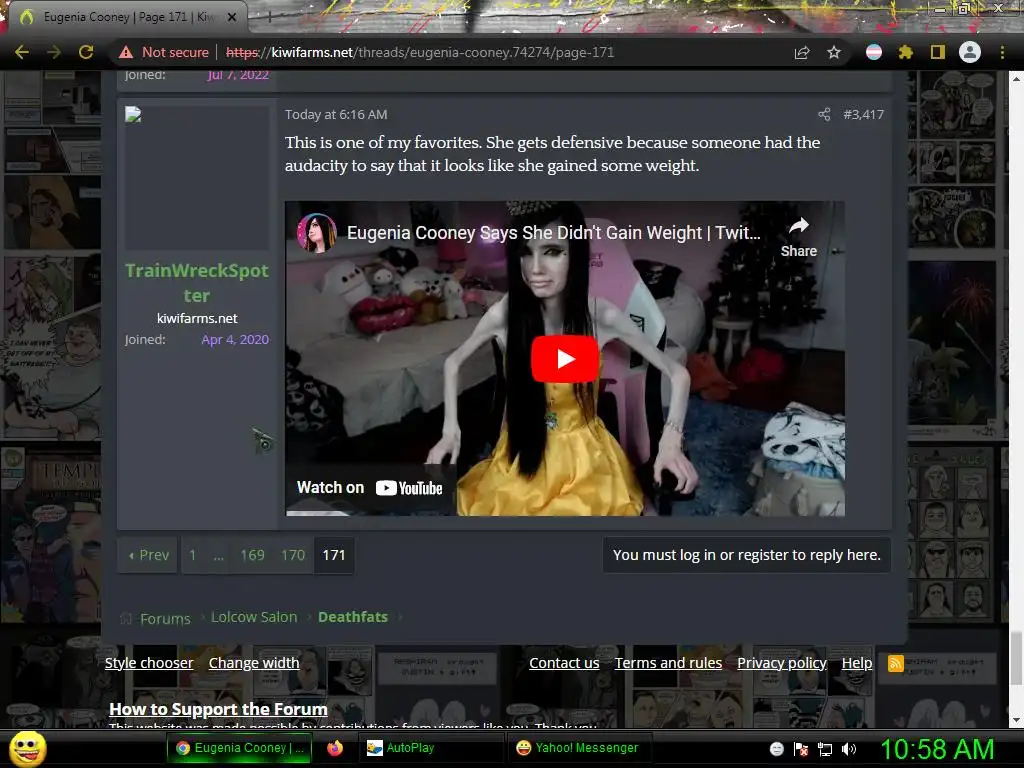Click Watch on YouTube
1024x768 pixels.
pyautogui.click(x=370, y=488)
